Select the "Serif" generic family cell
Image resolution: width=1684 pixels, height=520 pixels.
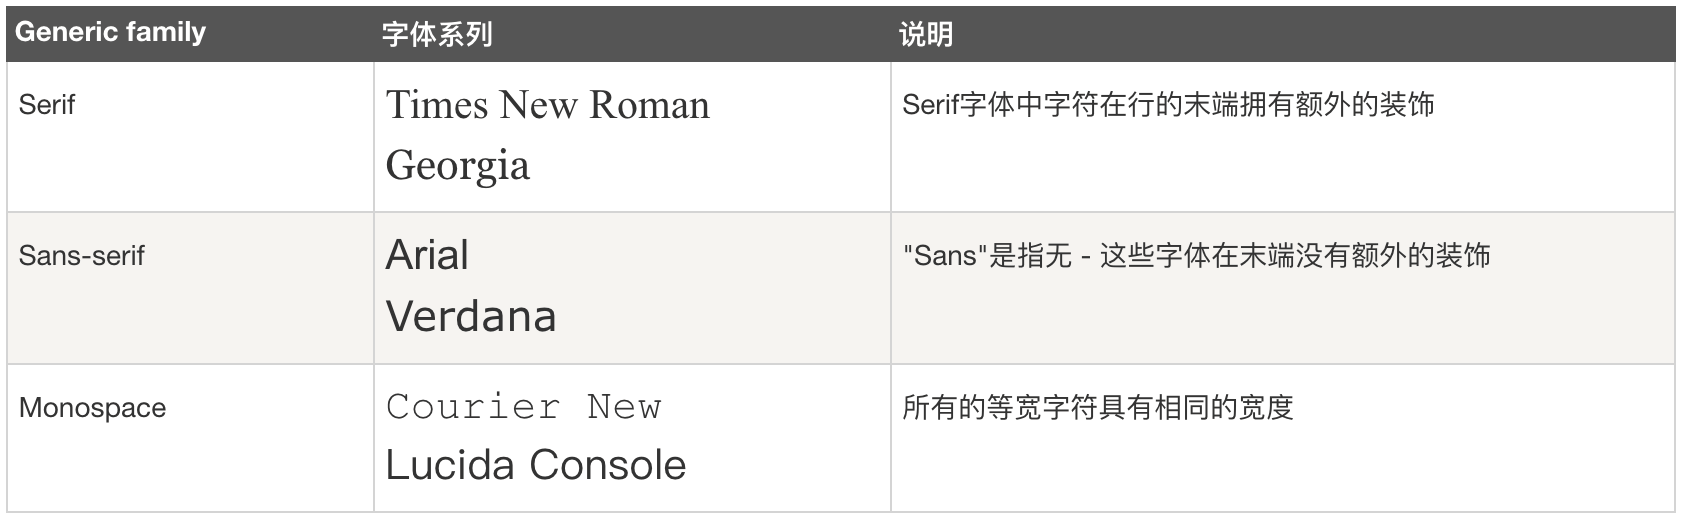click(x=47, y=105)
